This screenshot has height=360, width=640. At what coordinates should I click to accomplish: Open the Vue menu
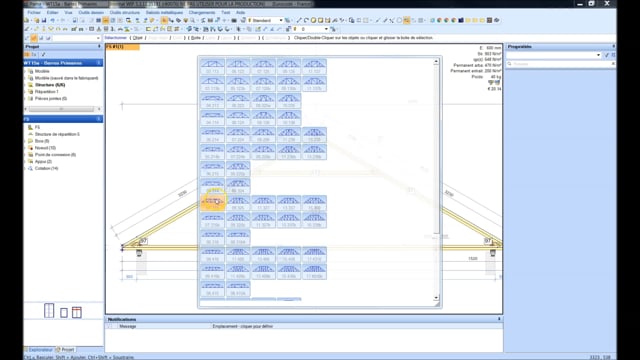(x=68, y=13)
